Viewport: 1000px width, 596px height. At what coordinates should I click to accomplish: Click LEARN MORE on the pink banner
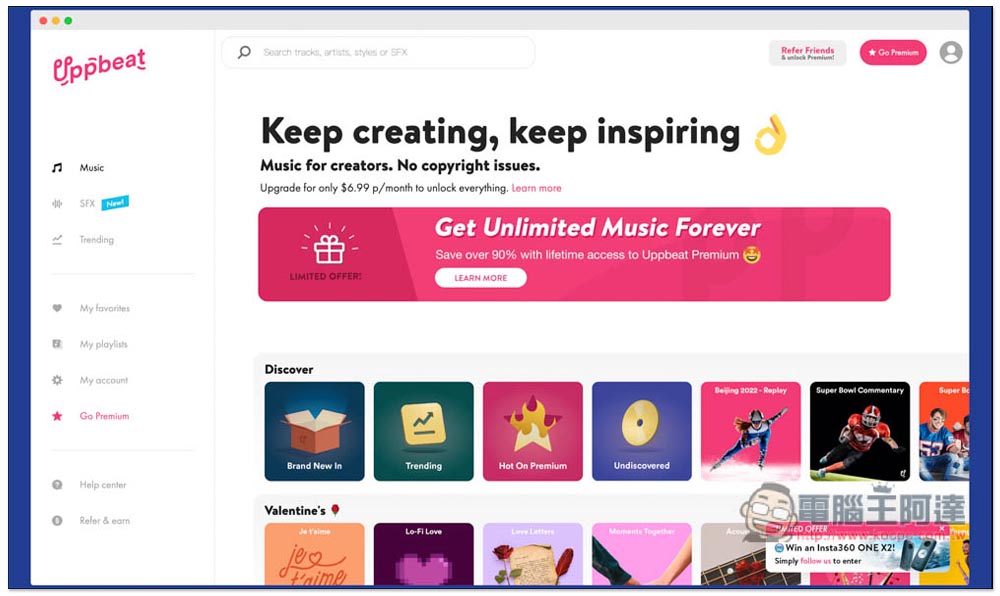[x=481, y=278]
